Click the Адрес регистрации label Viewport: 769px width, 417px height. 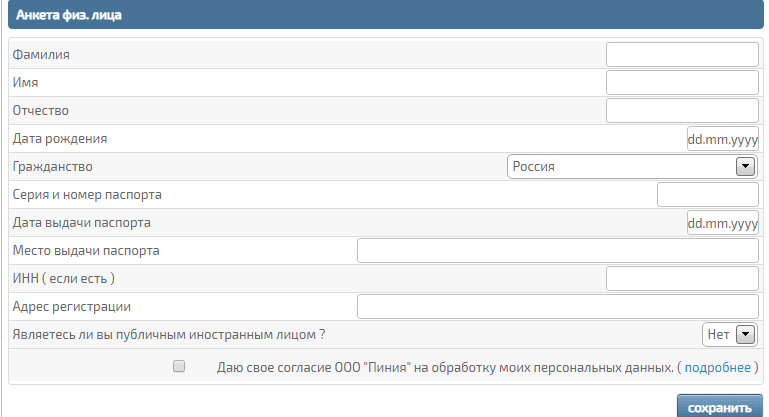(72, 307)
